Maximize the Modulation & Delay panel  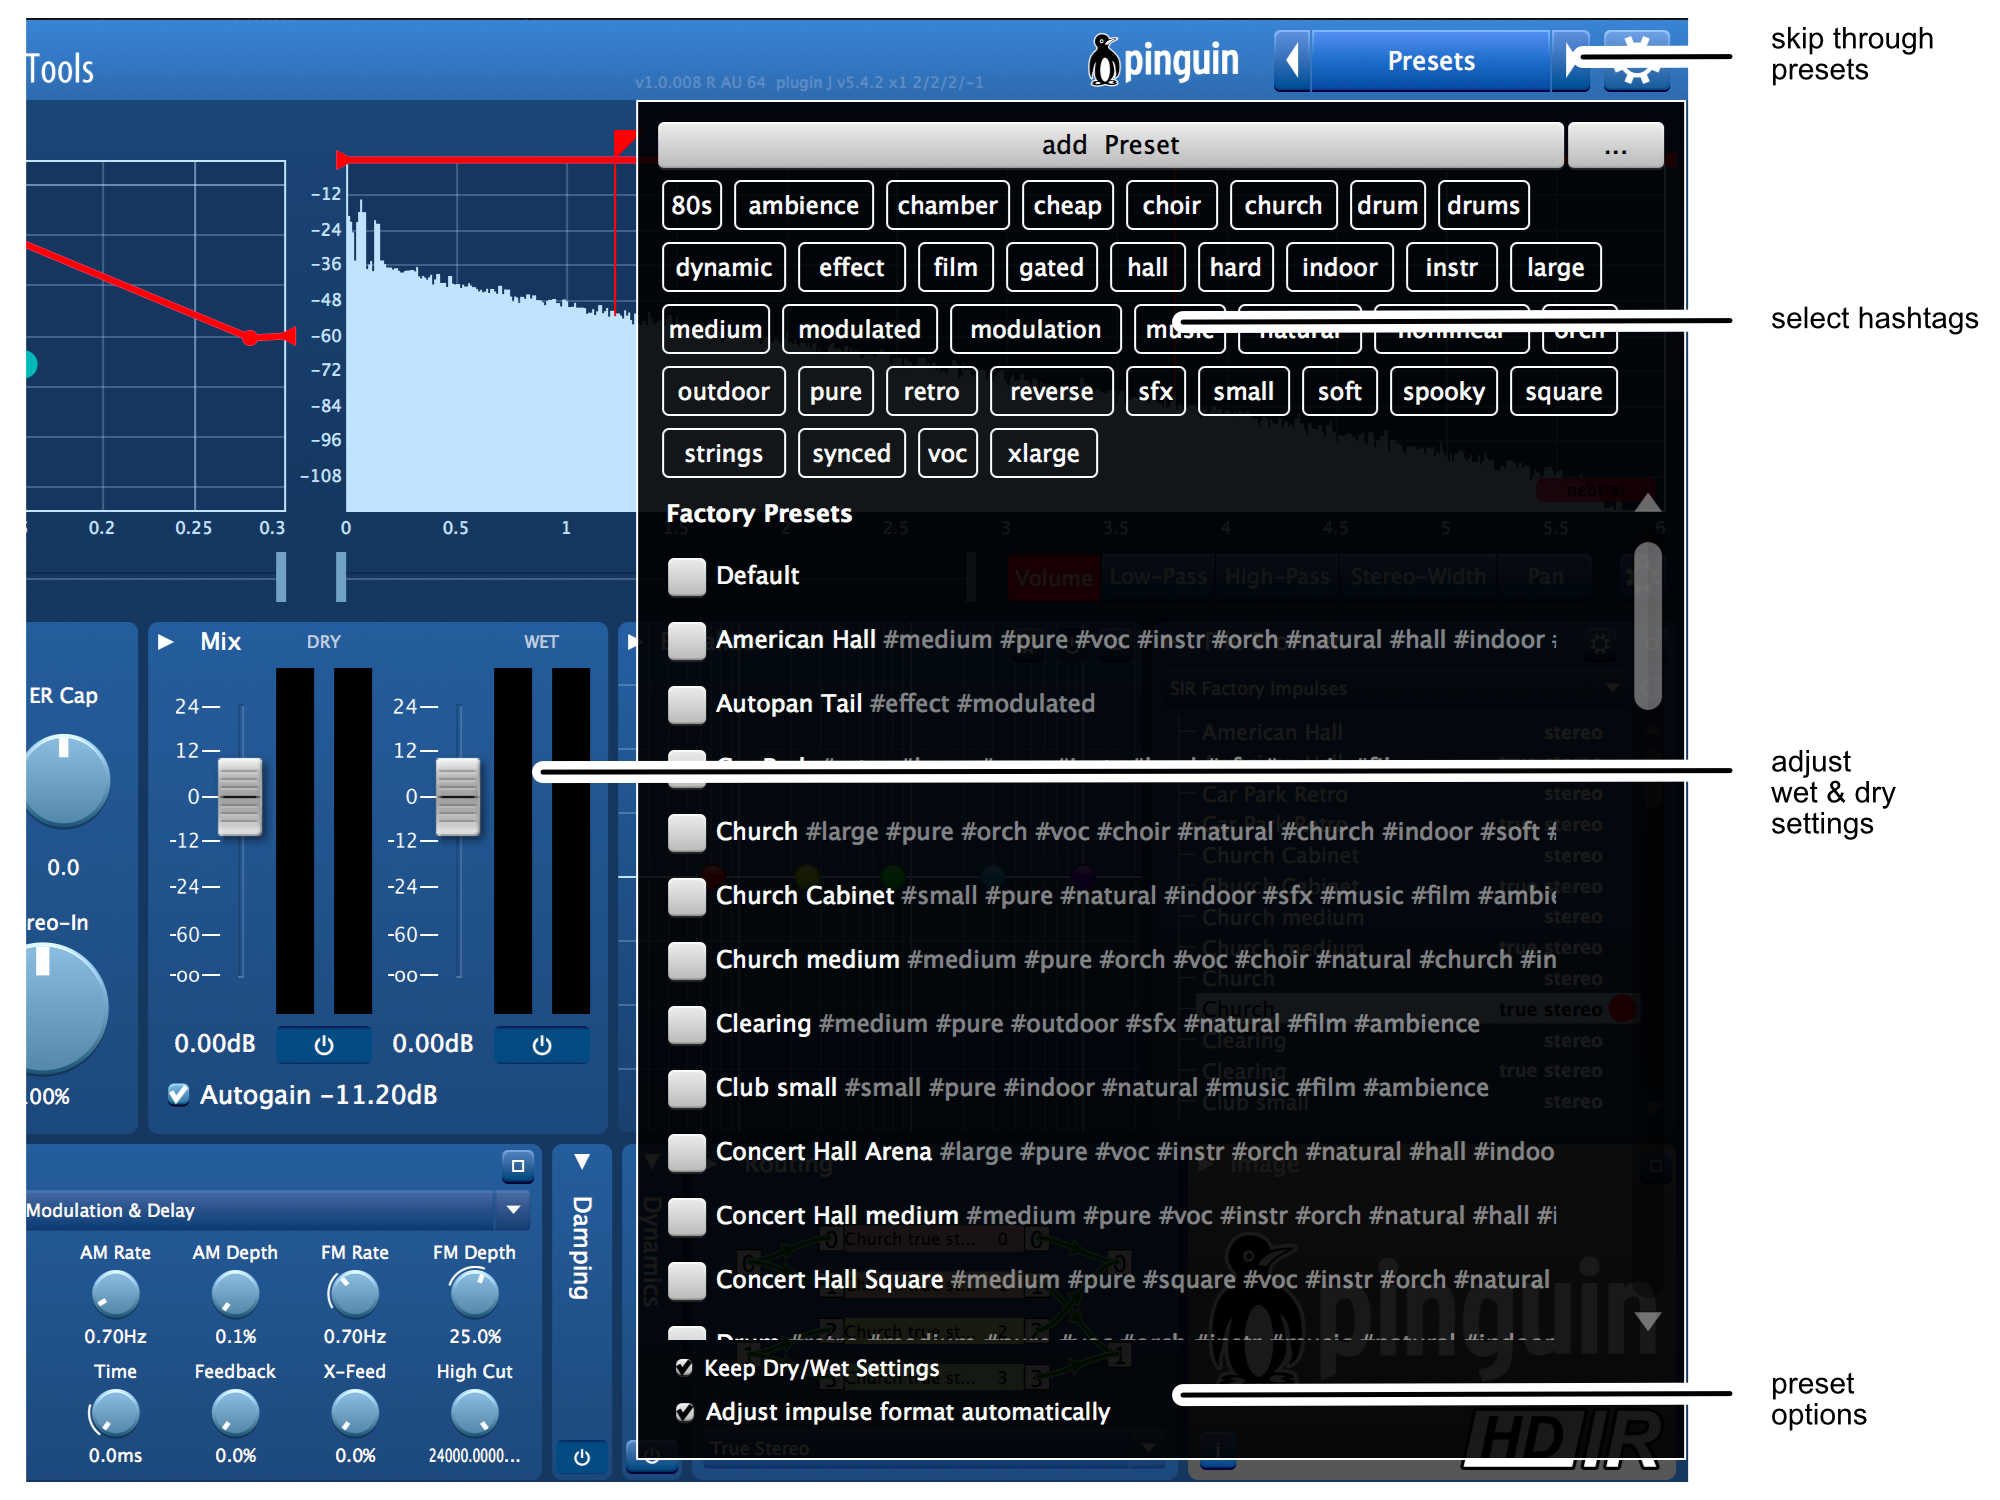(x=517, y=1166)
